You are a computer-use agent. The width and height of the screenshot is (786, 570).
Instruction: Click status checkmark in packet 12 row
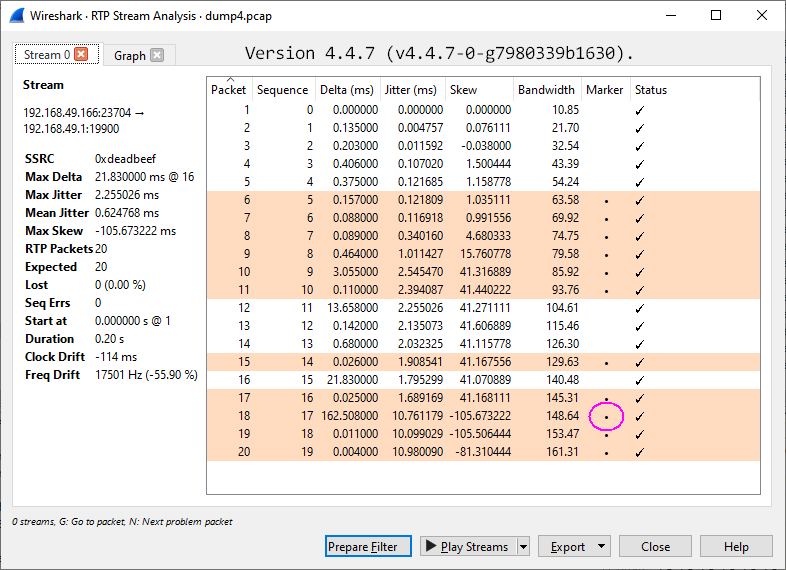640,308
